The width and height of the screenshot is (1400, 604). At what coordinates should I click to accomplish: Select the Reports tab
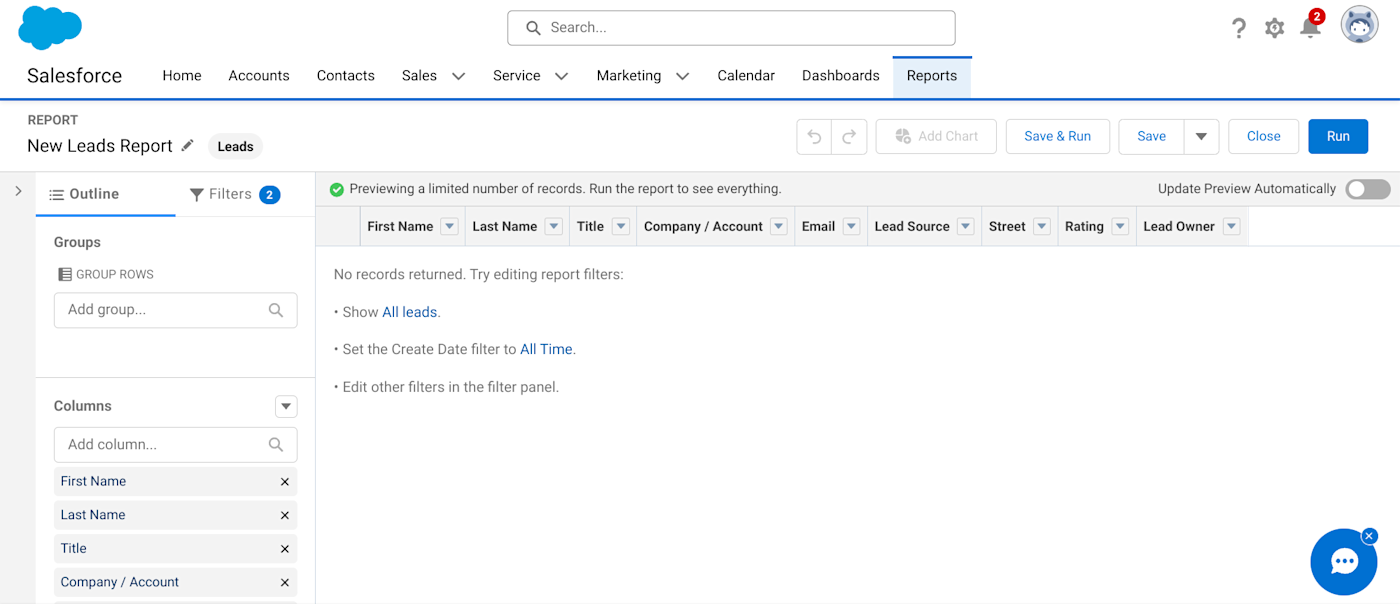click(x=932, y=76)
